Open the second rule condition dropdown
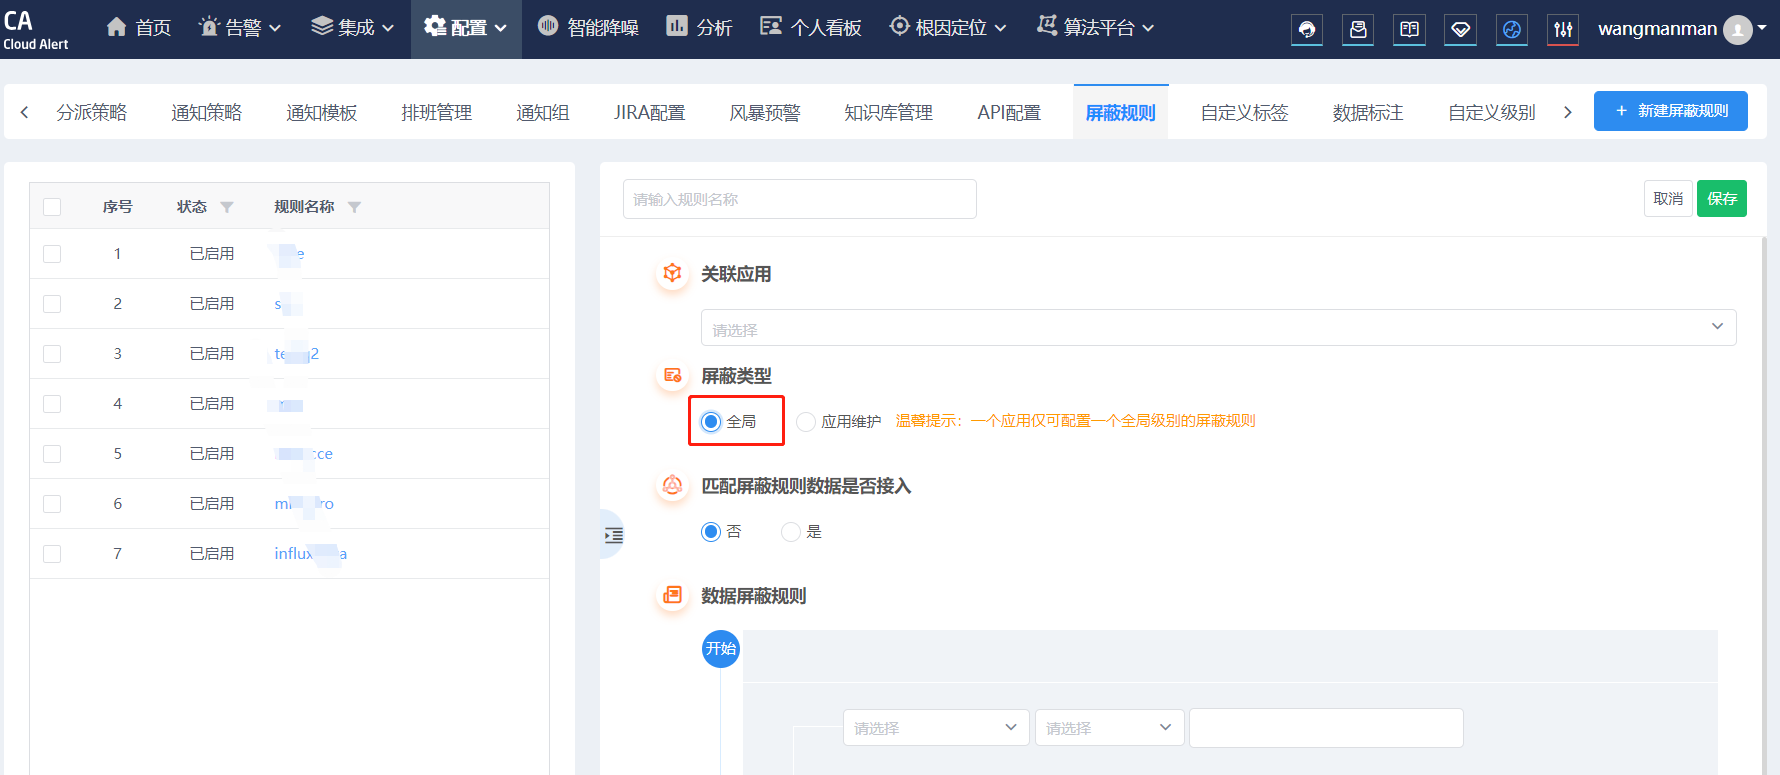1780x775 pixels. [1109, 728]
